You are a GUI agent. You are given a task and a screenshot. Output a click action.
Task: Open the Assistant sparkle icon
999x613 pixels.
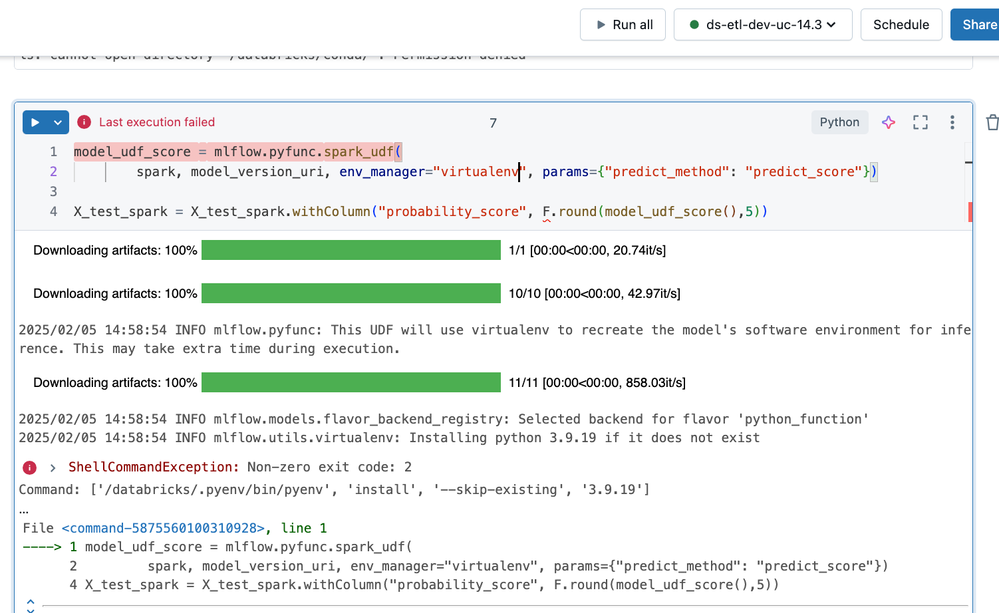[x=888, y=122]
